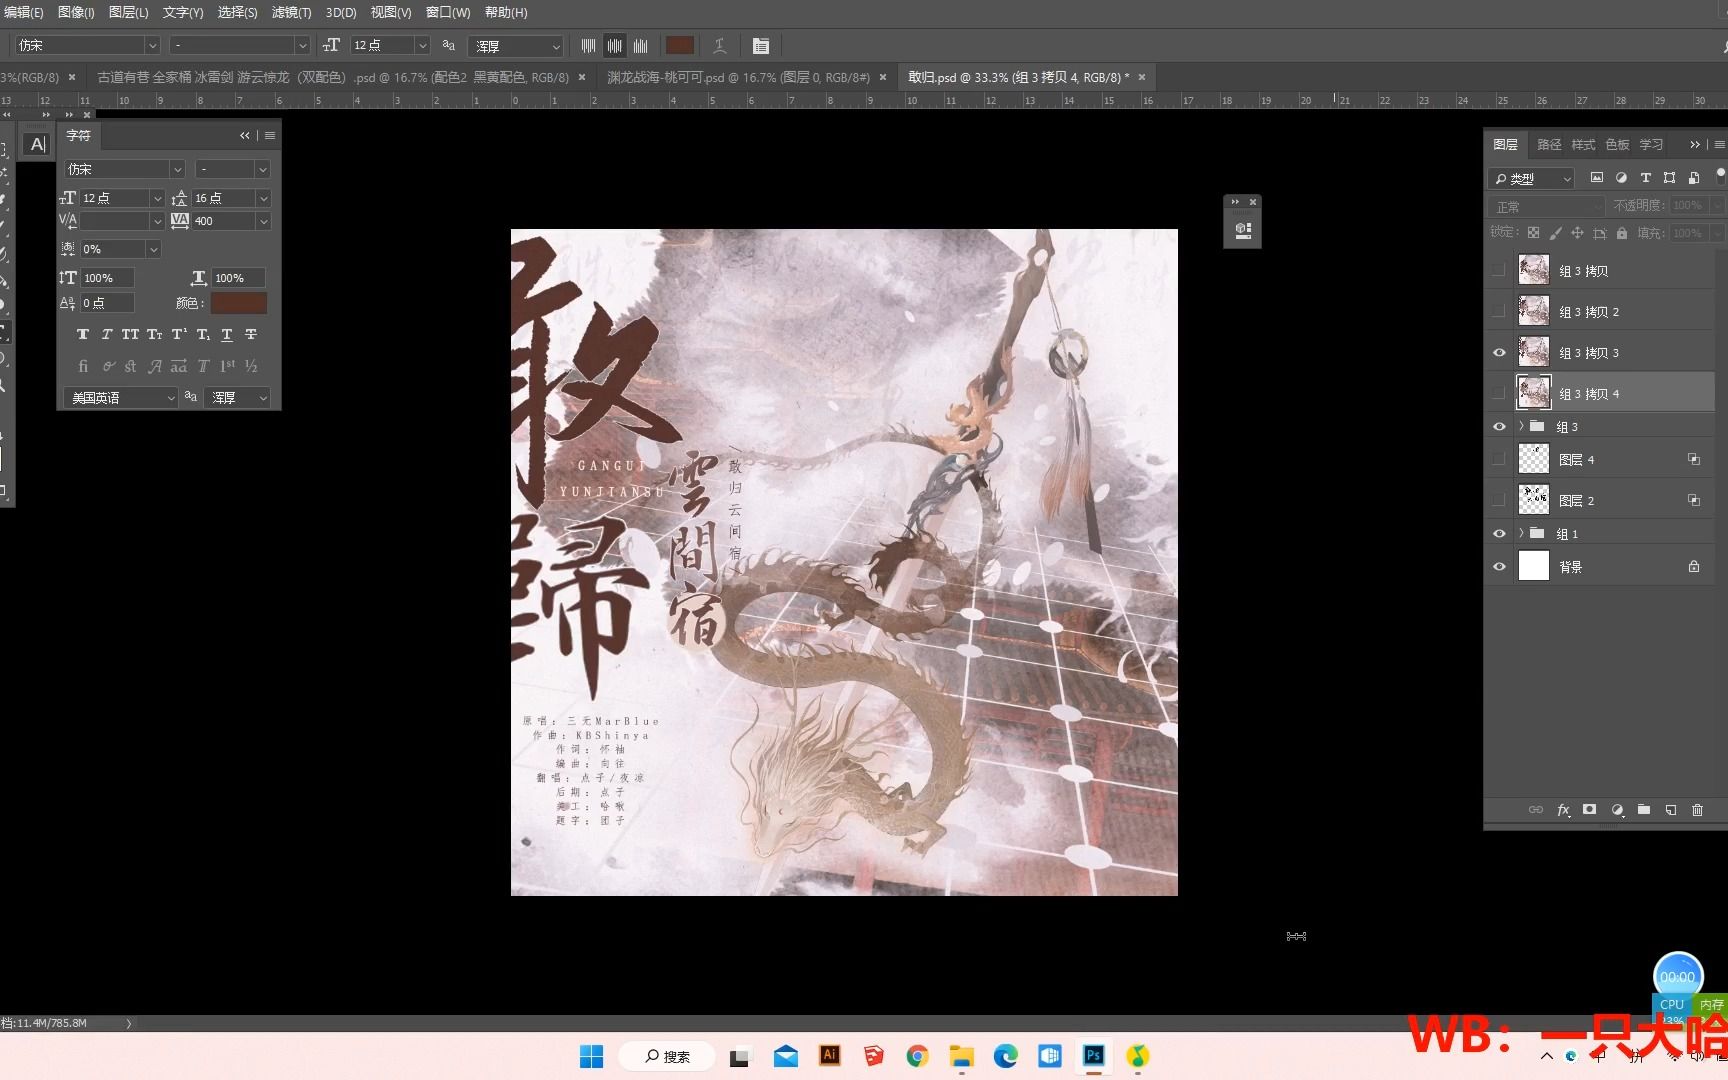The height and width of the screenshot is (1080, 1728).
Task: Click the ½ fractions OpenType icon
Action: pos(251,367)
